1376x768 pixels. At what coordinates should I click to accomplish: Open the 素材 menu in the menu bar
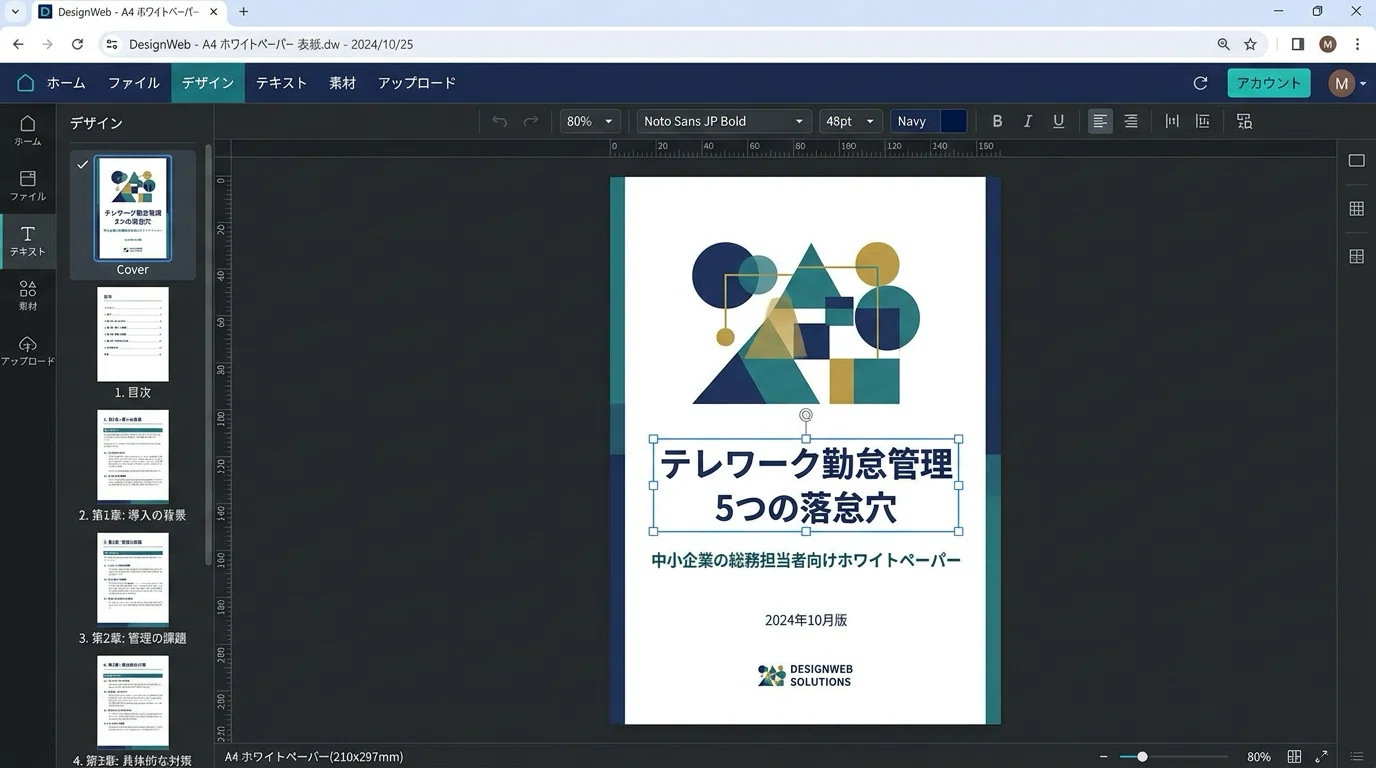point(343,83)
